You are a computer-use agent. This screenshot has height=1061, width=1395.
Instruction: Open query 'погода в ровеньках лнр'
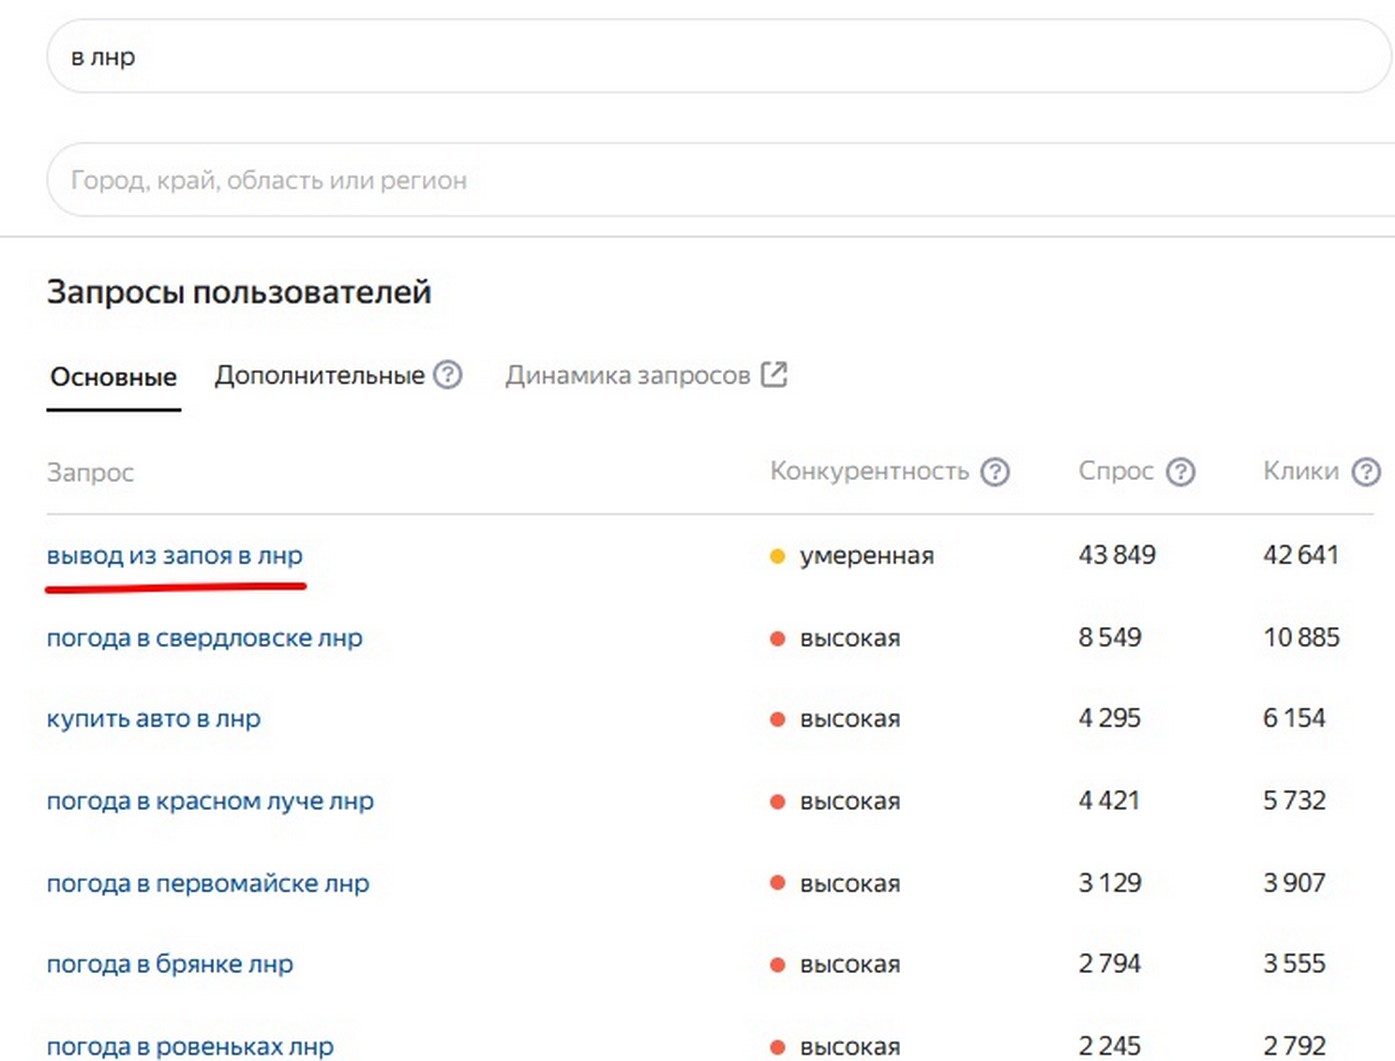tap(189, 1046)
